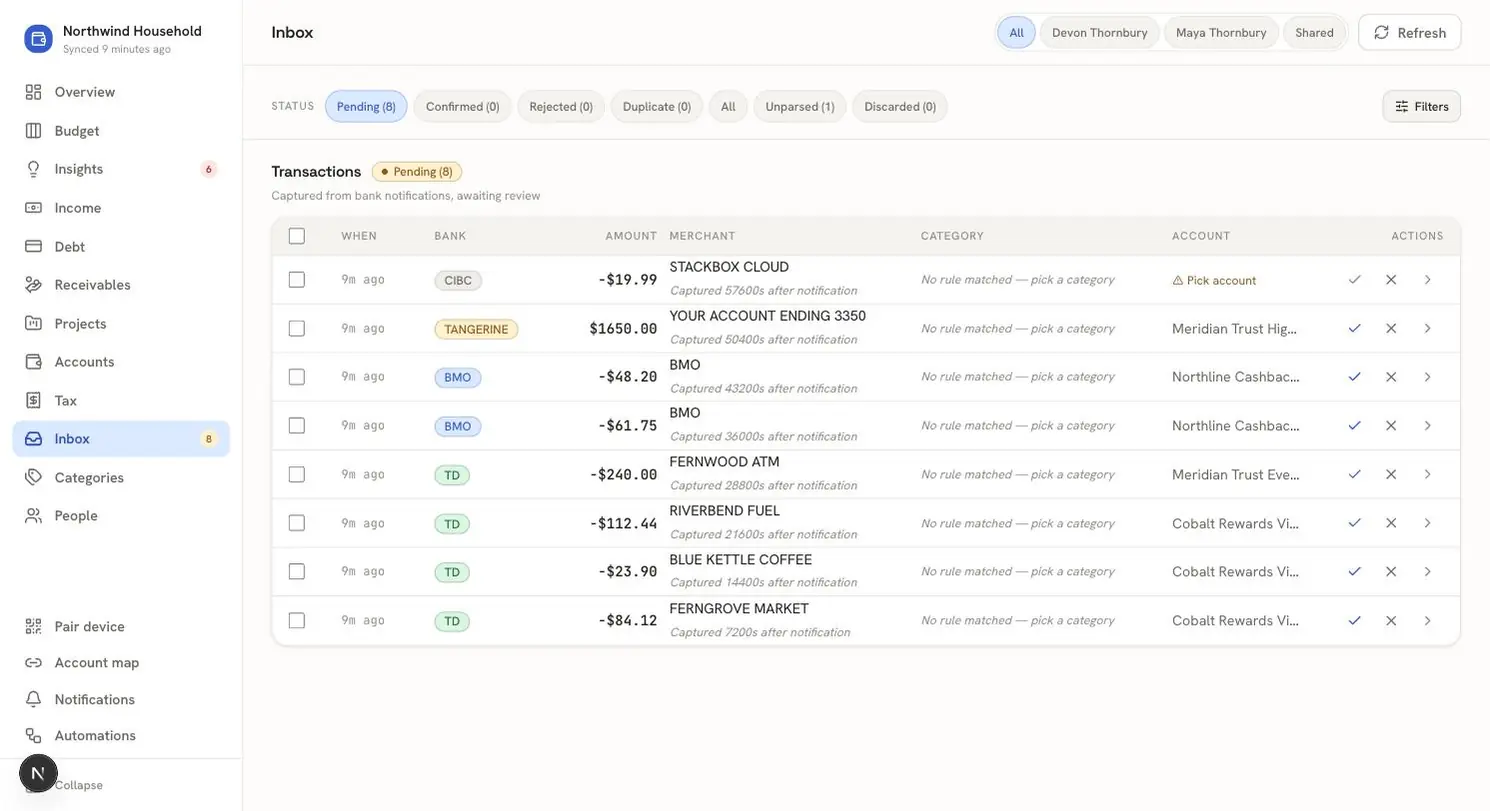Open Account map in sidebar

[121, 663]
